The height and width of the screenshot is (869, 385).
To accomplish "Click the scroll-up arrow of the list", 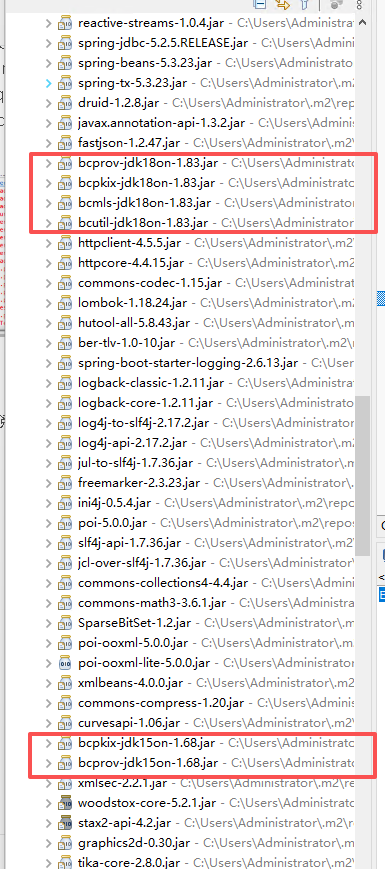I will pos(362,22).
